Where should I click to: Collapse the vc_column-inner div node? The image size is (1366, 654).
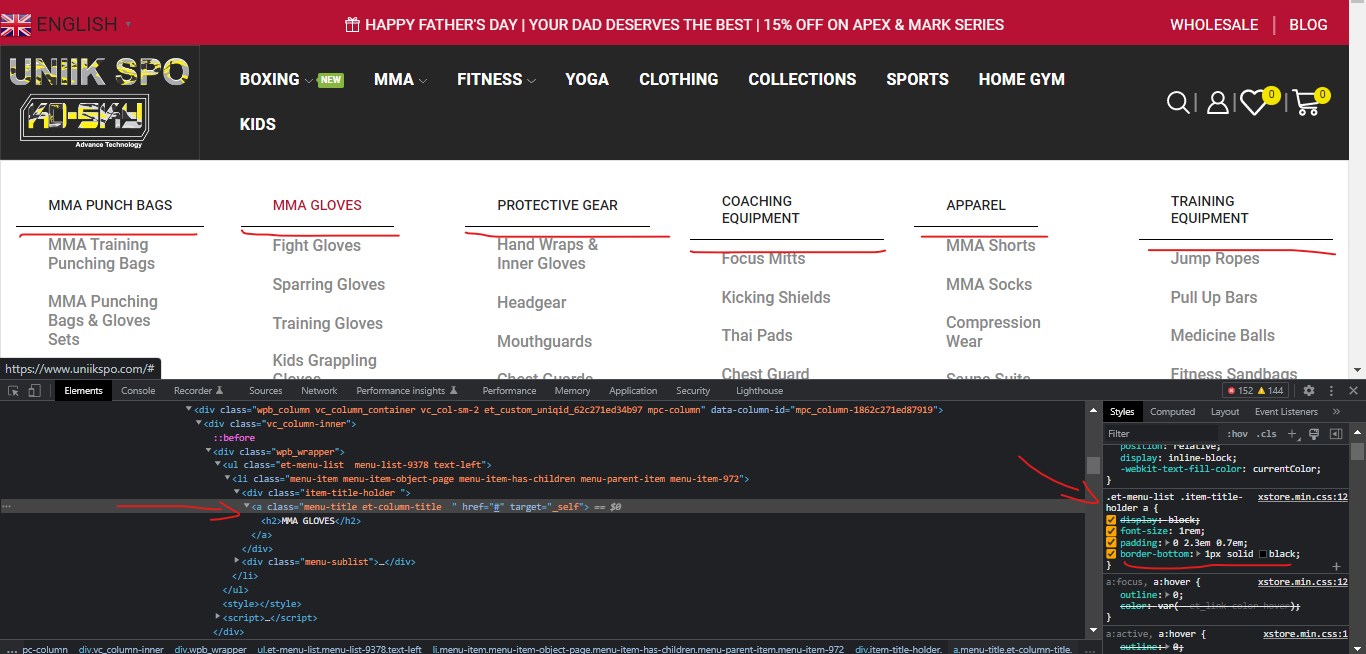tap(198, 424)
